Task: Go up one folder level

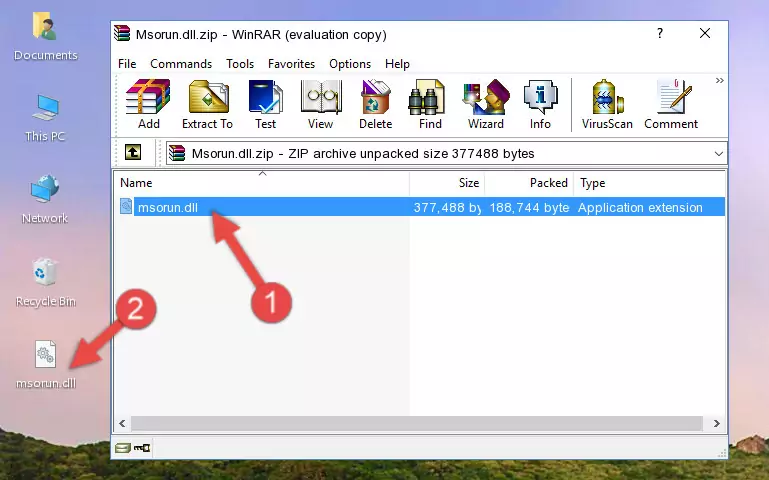Action: click(133, 152)
